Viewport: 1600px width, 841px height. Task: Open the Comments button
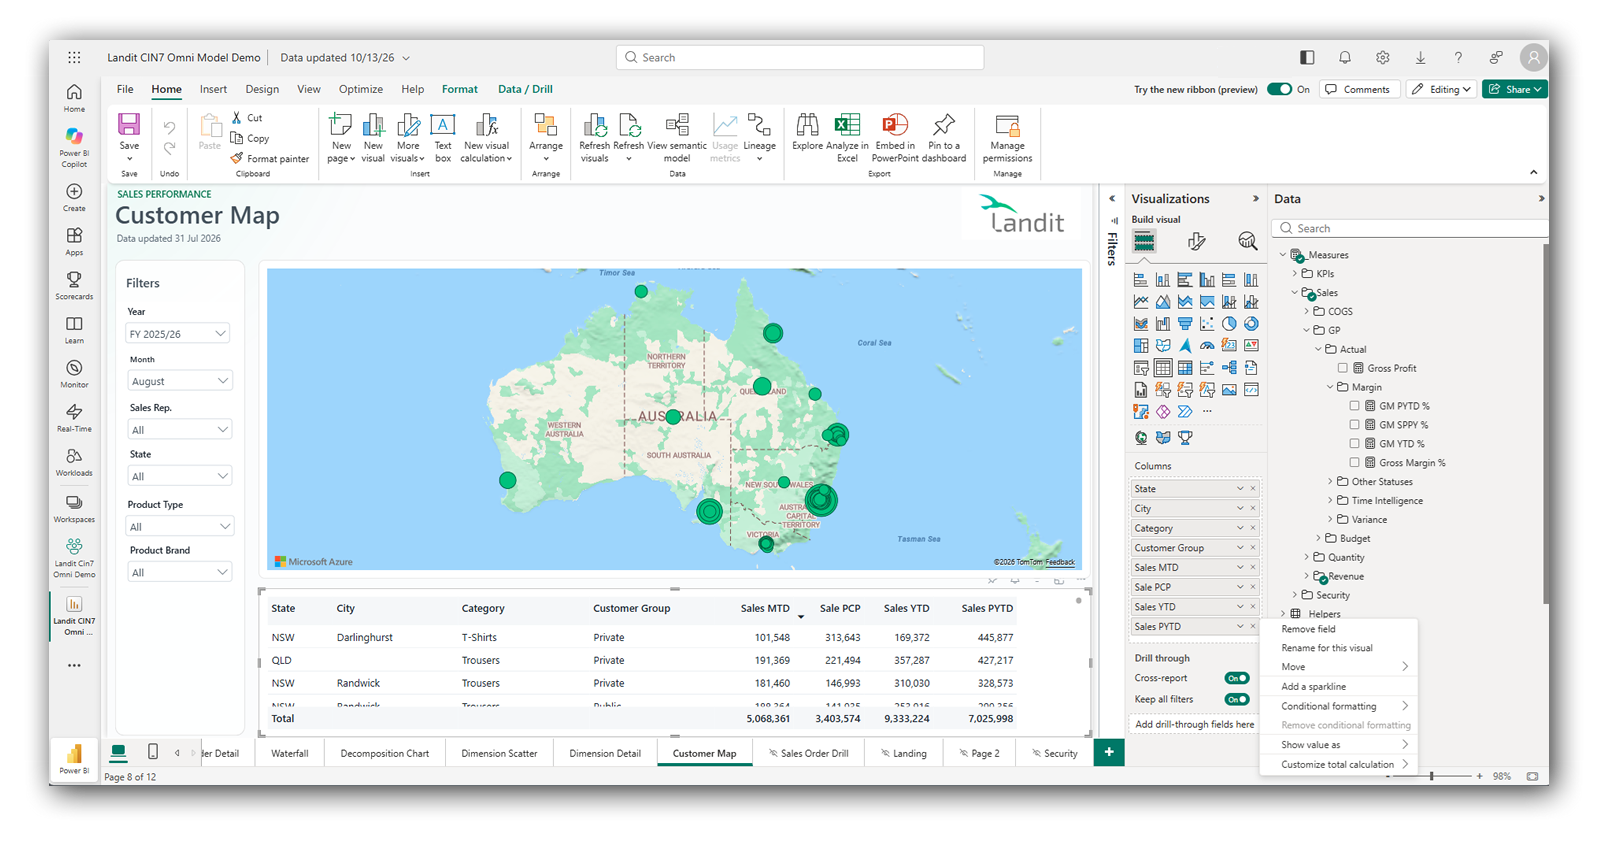point(1359,89)
